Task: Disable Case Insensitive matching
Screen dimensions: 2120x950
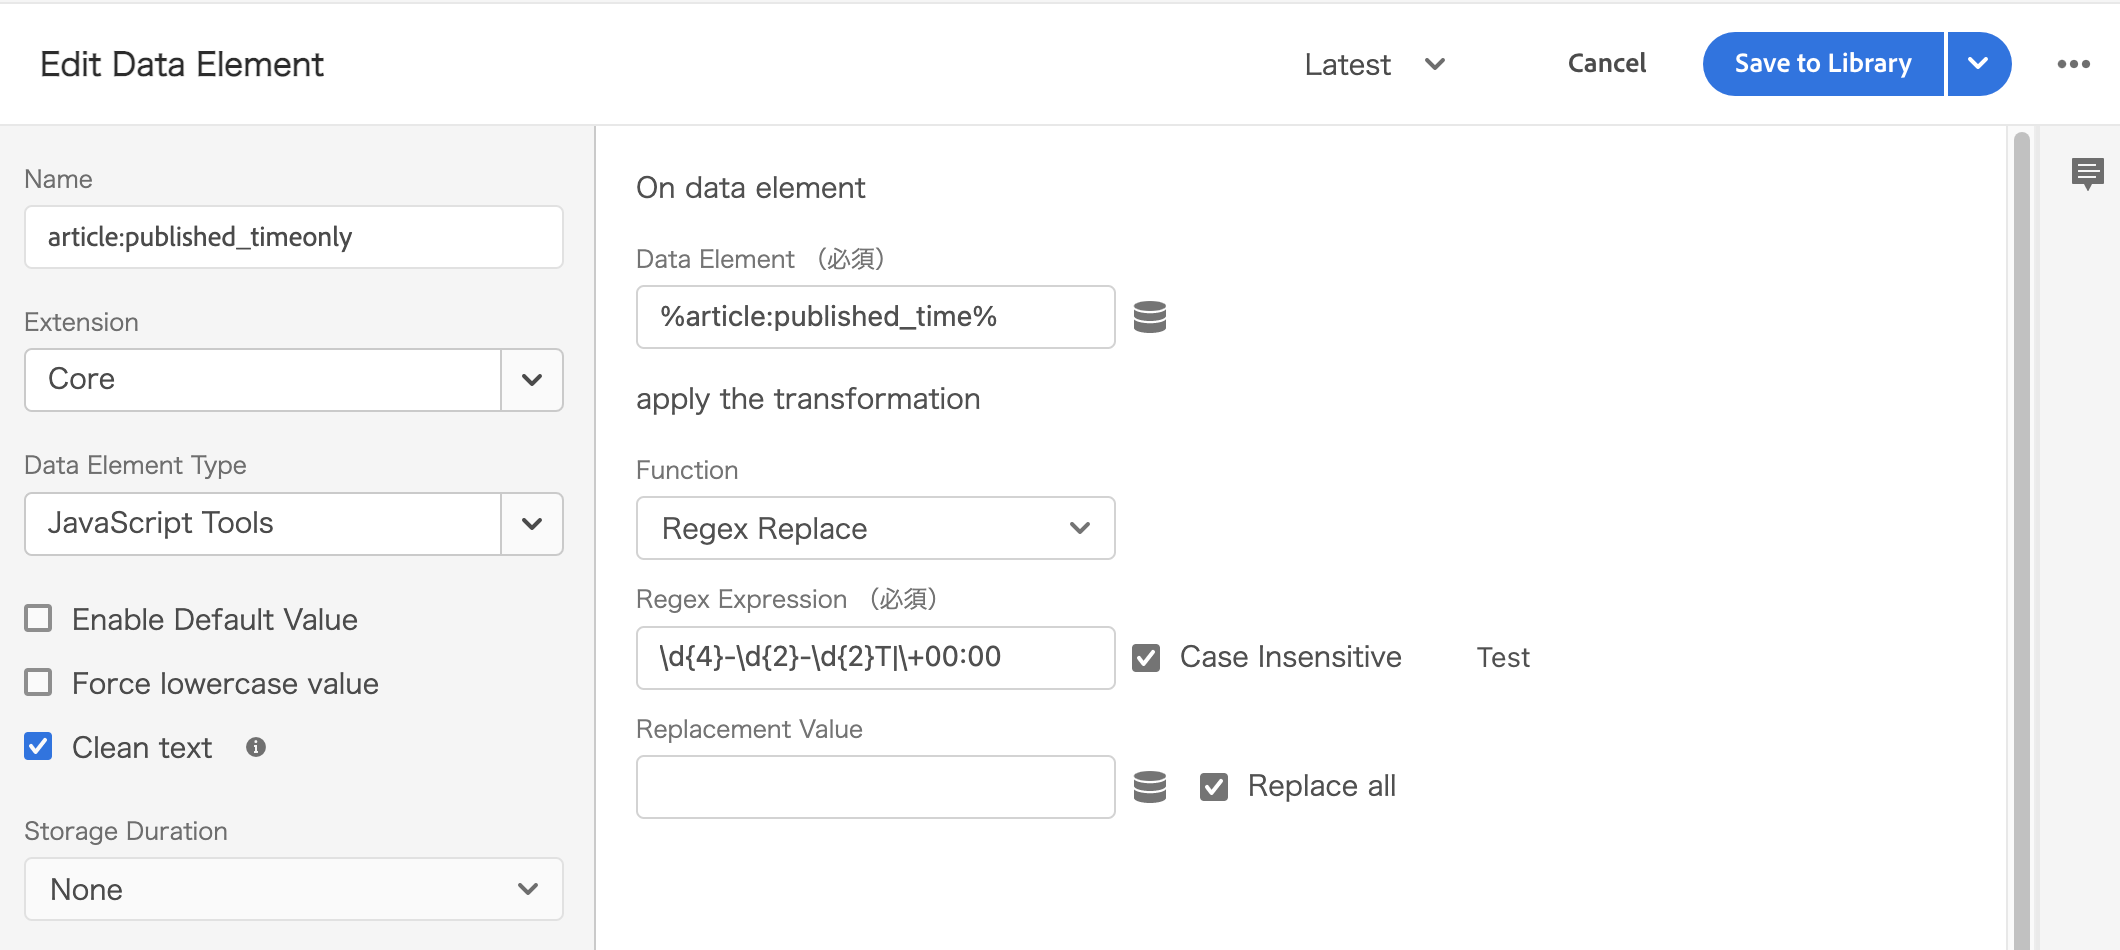Action: tap(1146, 657)
